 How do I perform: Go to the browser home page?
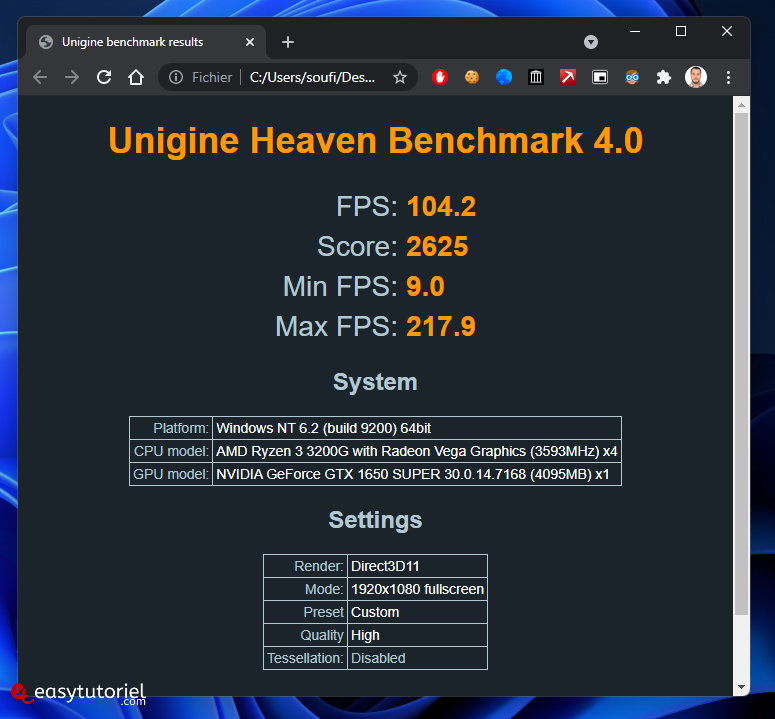coord(136,77)
